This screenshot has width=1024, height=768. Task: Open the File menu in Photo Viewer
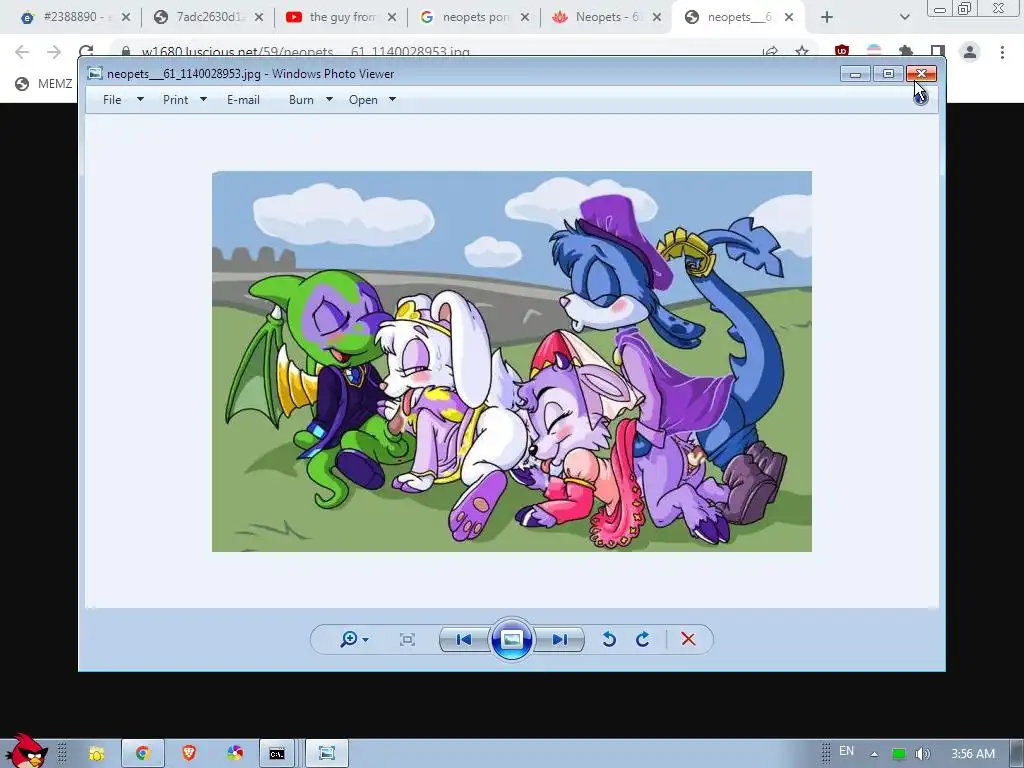pos(112,100)
